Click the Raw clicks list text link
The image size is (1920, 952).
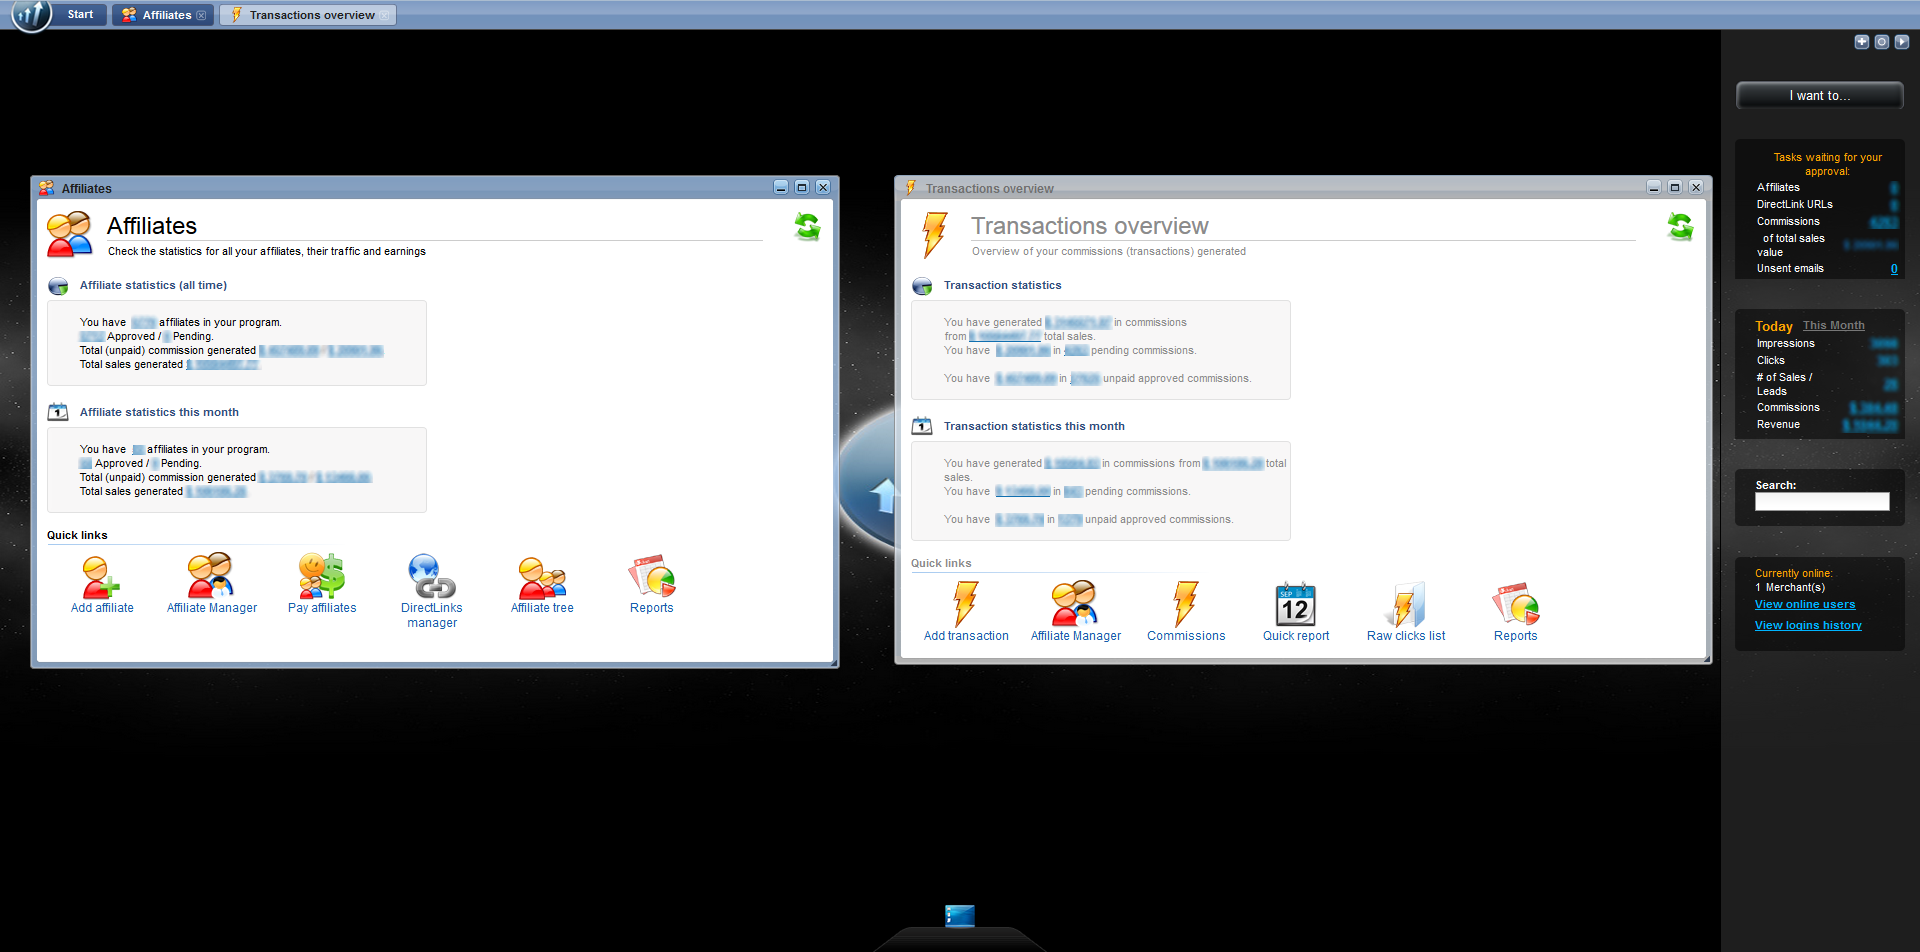click(1406, 636)
